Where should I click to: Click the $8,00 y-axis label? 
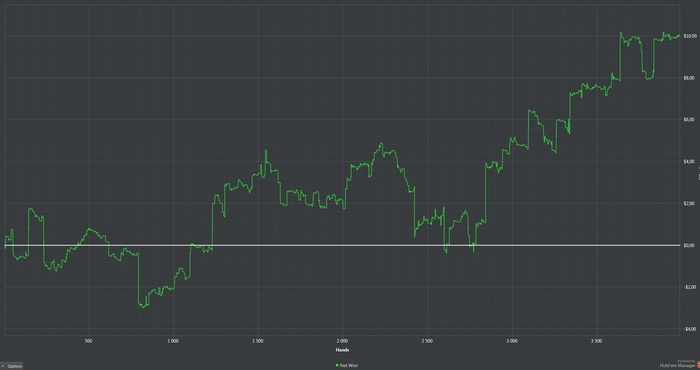688,78
